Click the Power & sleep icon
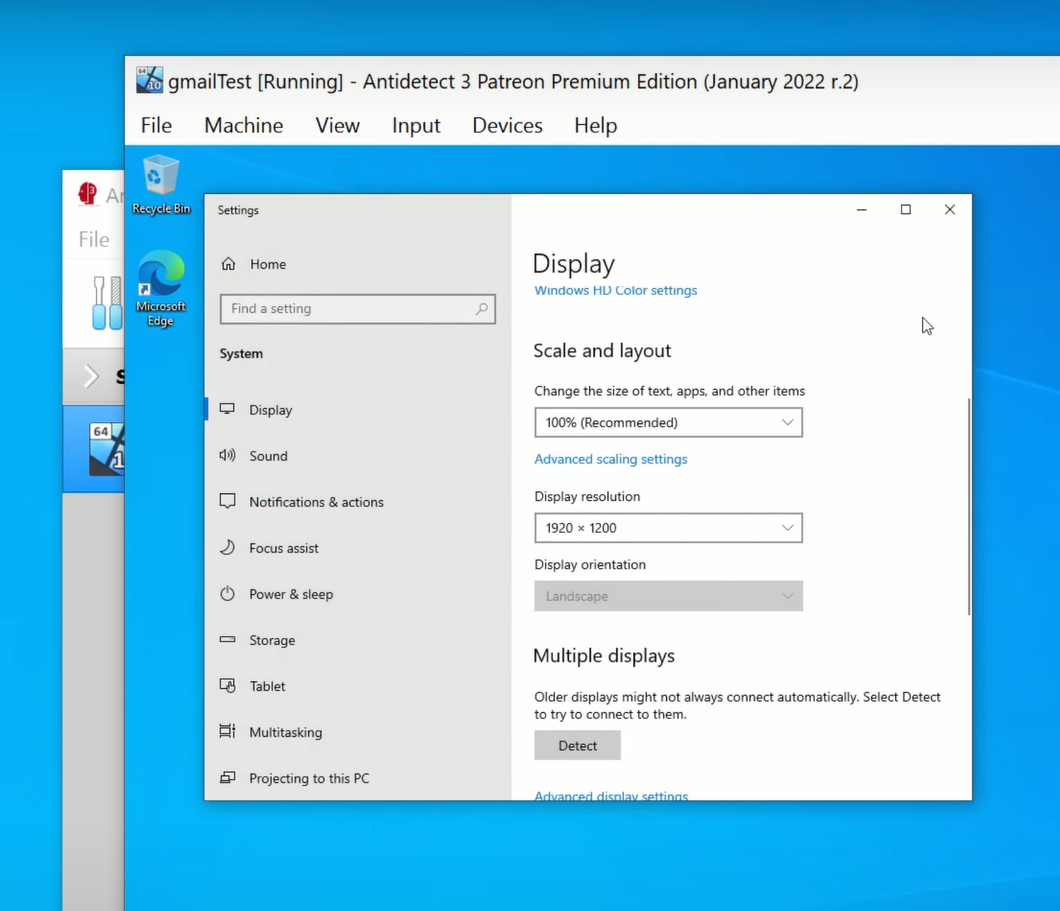Screen dimensions: 1060x911 point(227,593)
